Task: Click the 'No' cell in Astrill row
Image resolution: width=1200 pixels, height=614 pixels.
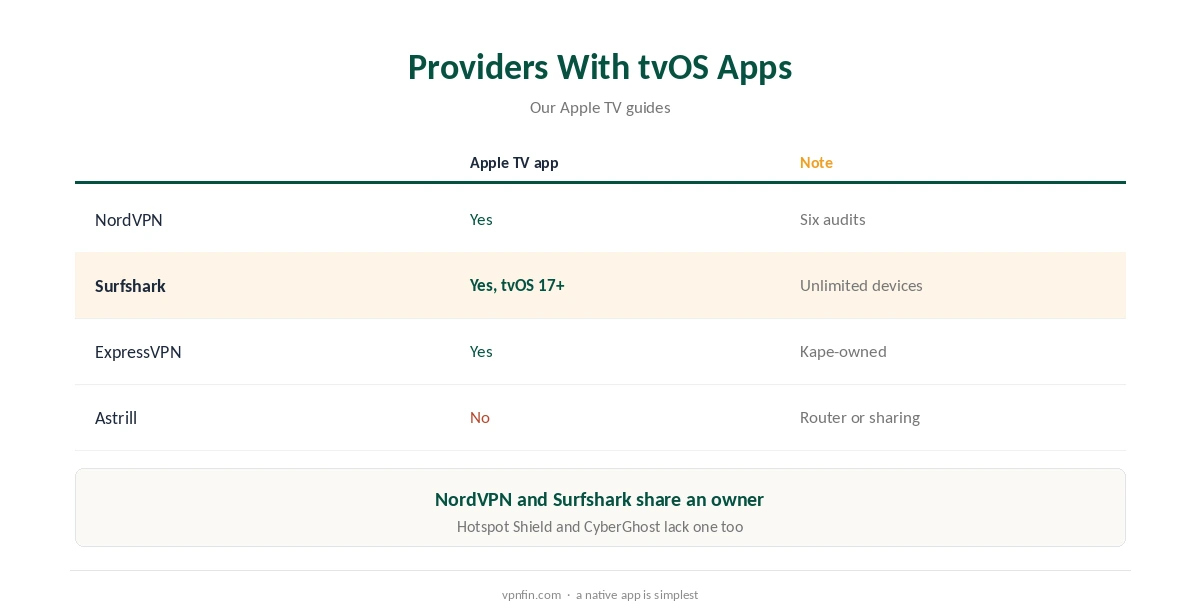Action: click(x=480, y=418)
